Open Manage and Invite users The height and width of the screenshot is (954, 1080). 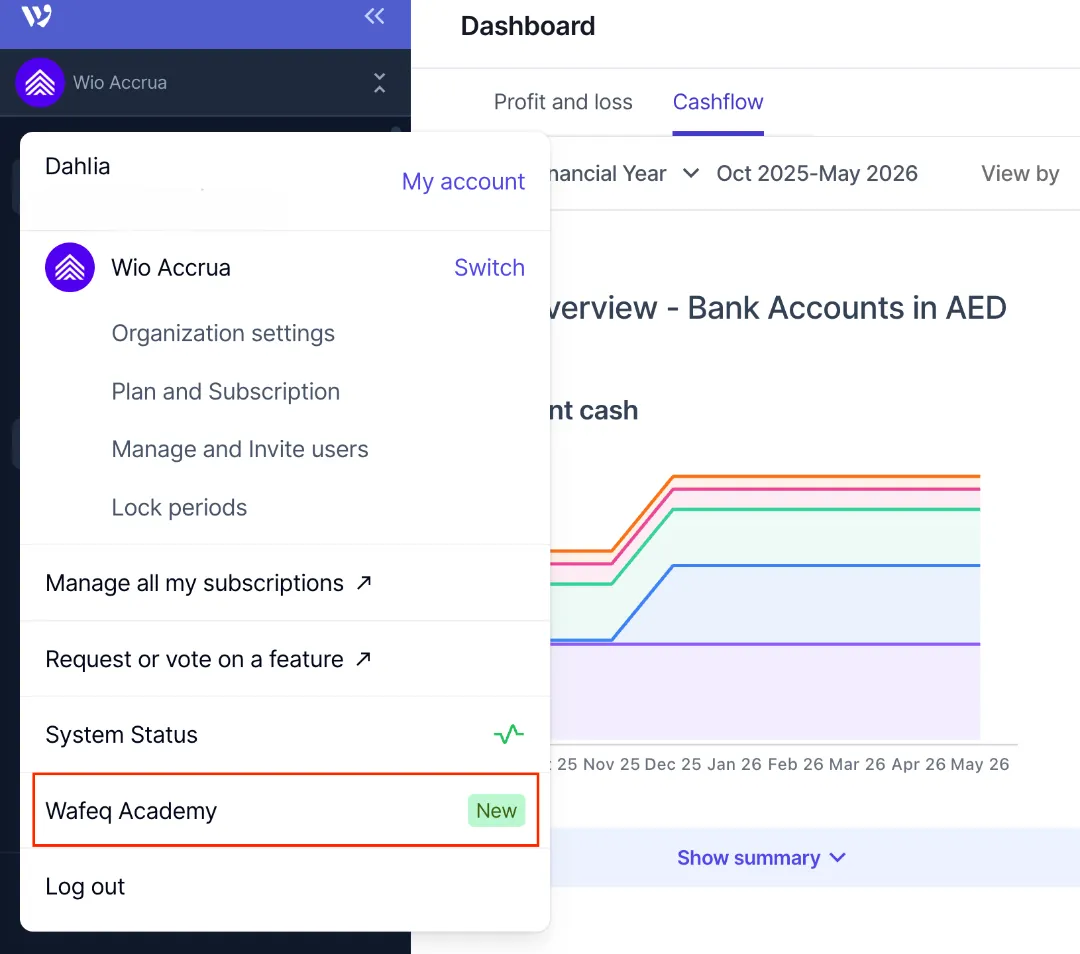click(240, 449)
